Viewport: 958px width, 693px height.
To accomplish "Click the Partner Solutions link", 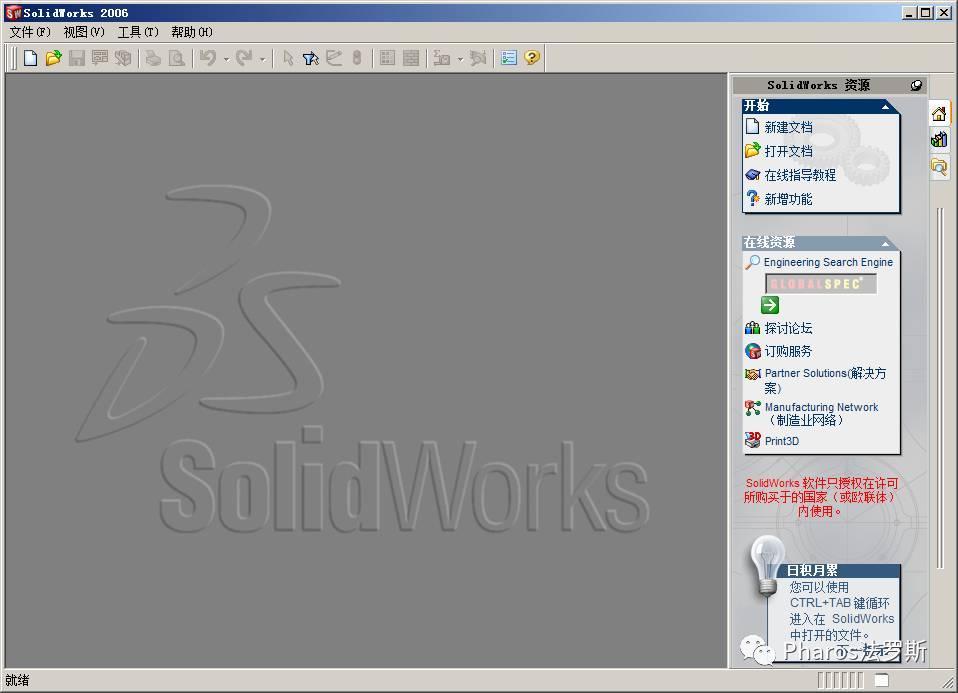I will (x=825, y=380).
